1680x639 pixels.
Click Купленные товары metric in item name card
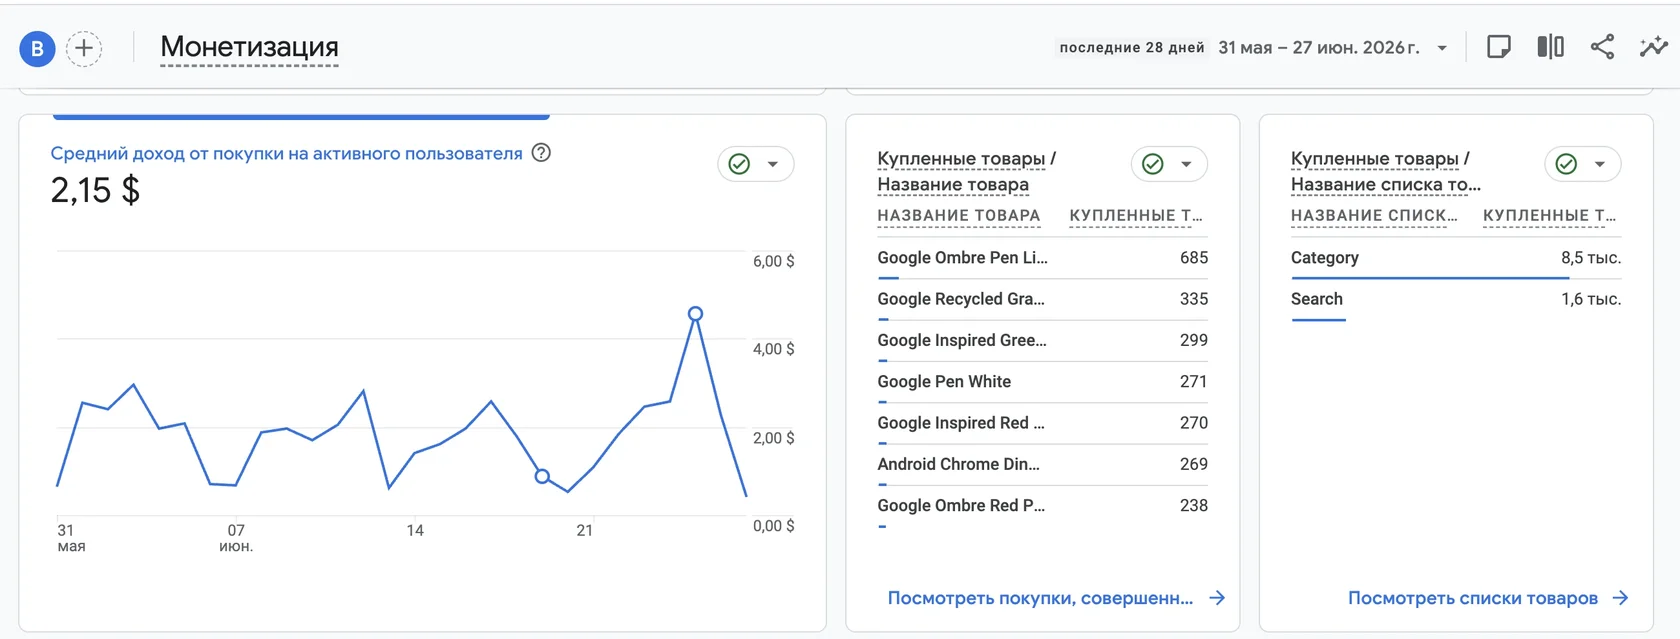[x=961, y=158]
